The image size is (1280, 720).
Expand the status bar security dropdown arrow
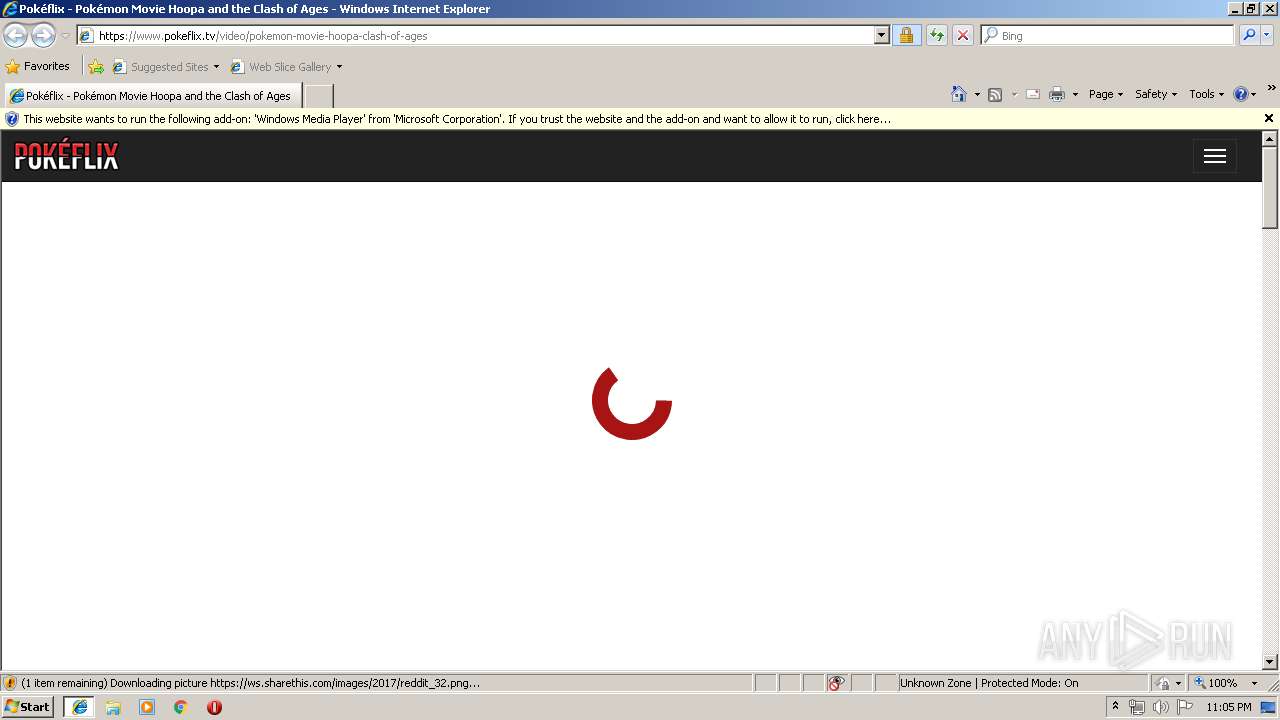pyautogui.click(x=1178, y=683)
